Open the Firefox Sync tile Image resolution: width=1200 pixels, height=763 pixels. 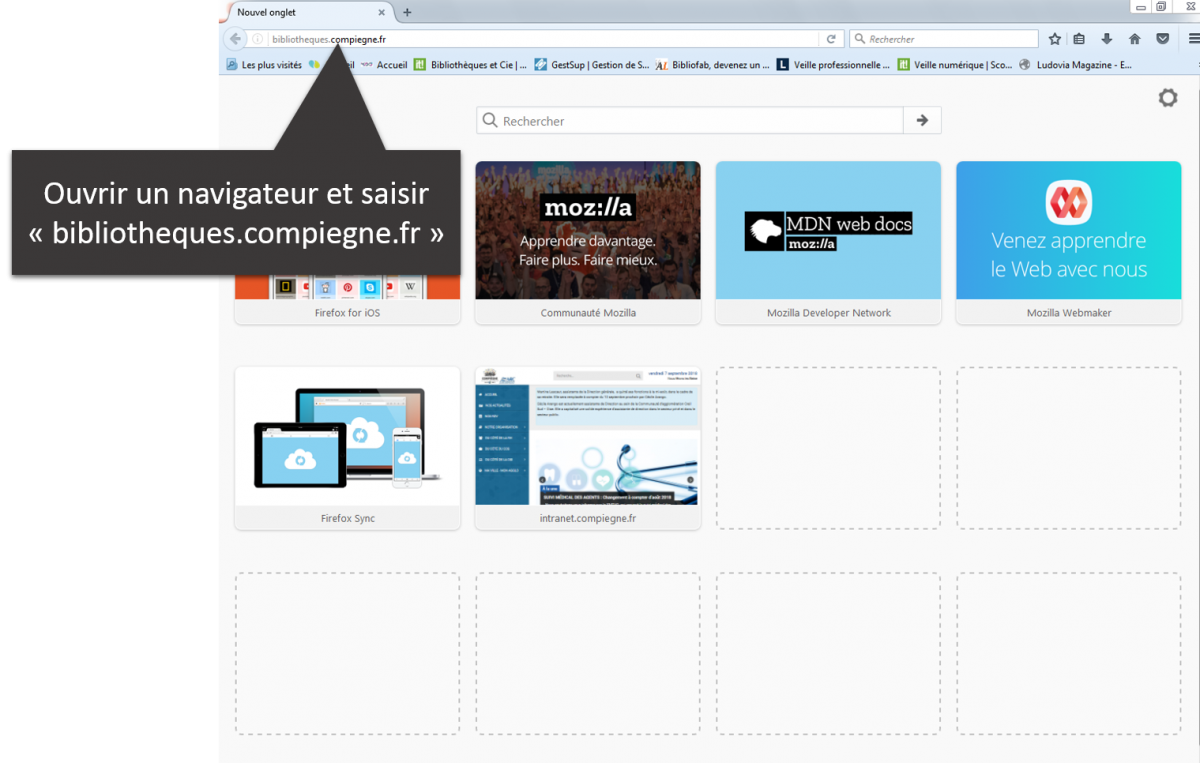(x=347, y=448)
